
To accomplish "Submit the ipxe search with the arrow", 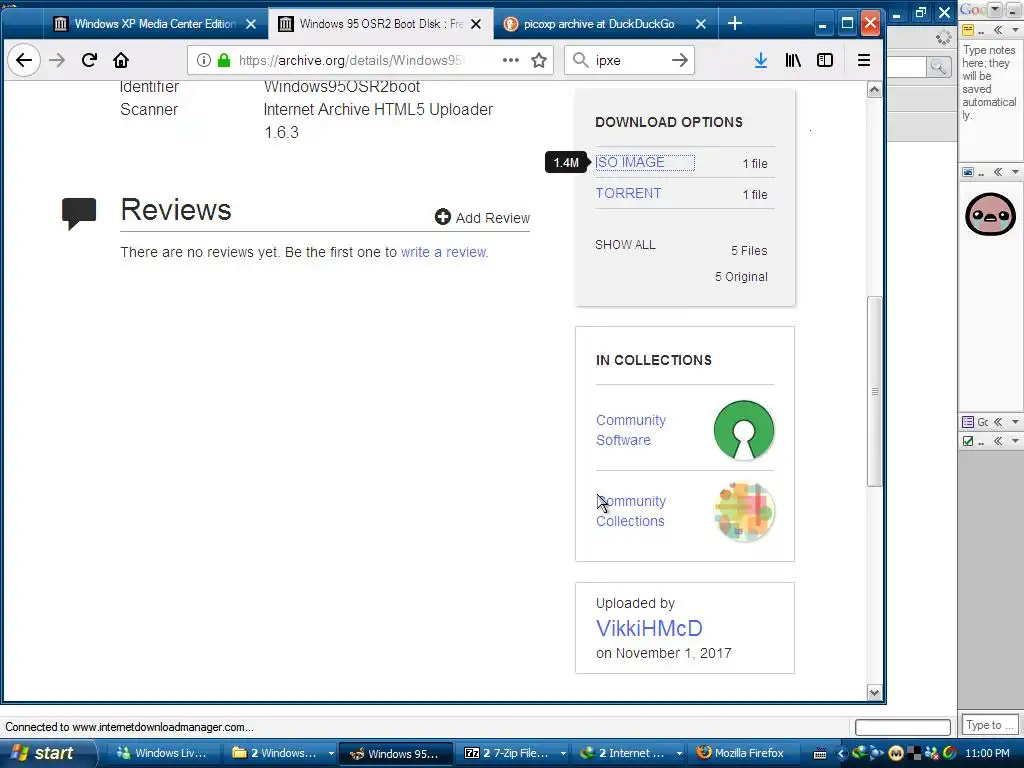I will [680, 60].
